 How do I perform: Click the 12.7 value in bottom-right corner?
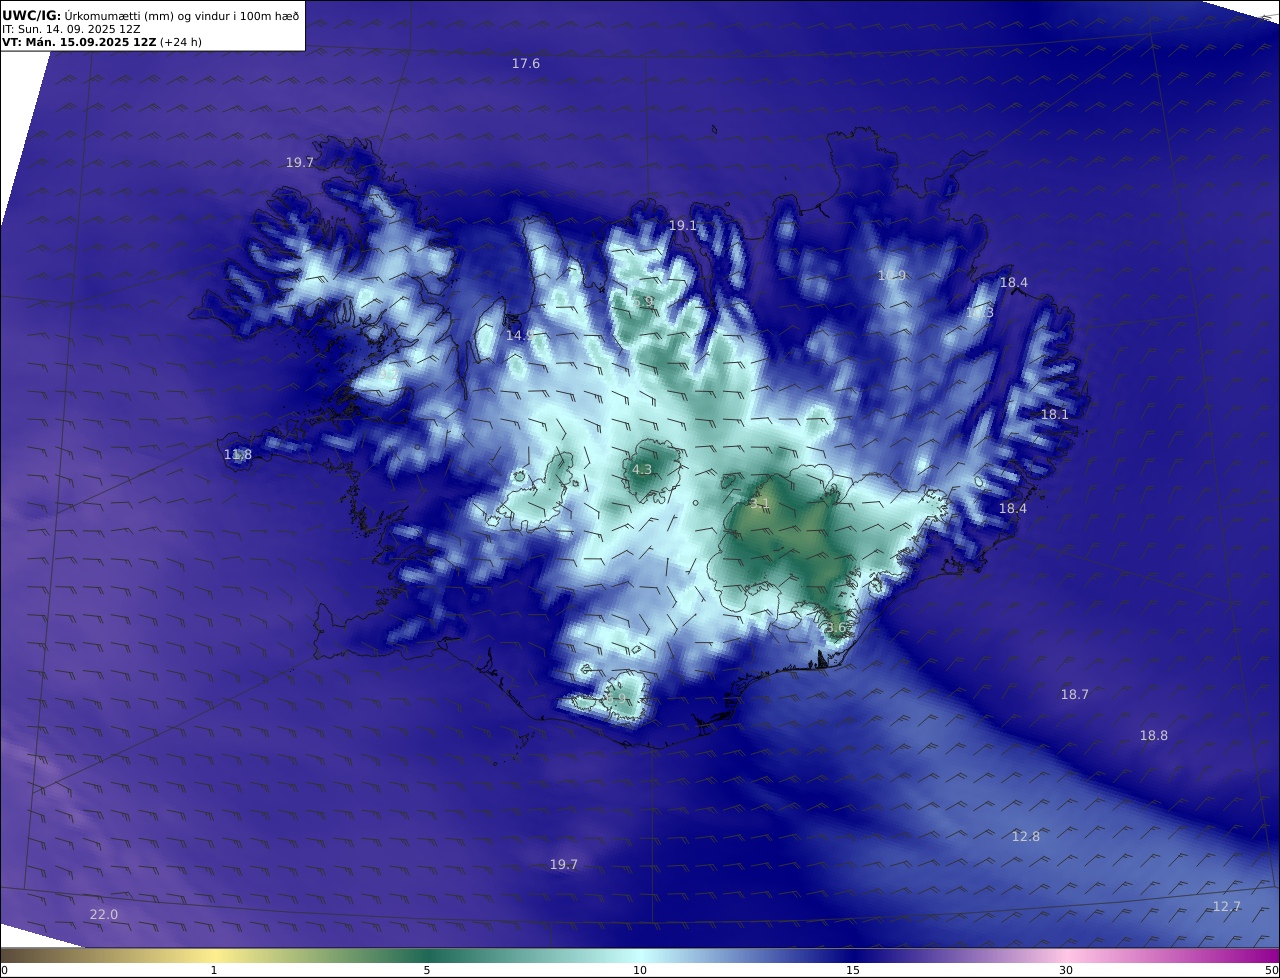(1227, 906)
